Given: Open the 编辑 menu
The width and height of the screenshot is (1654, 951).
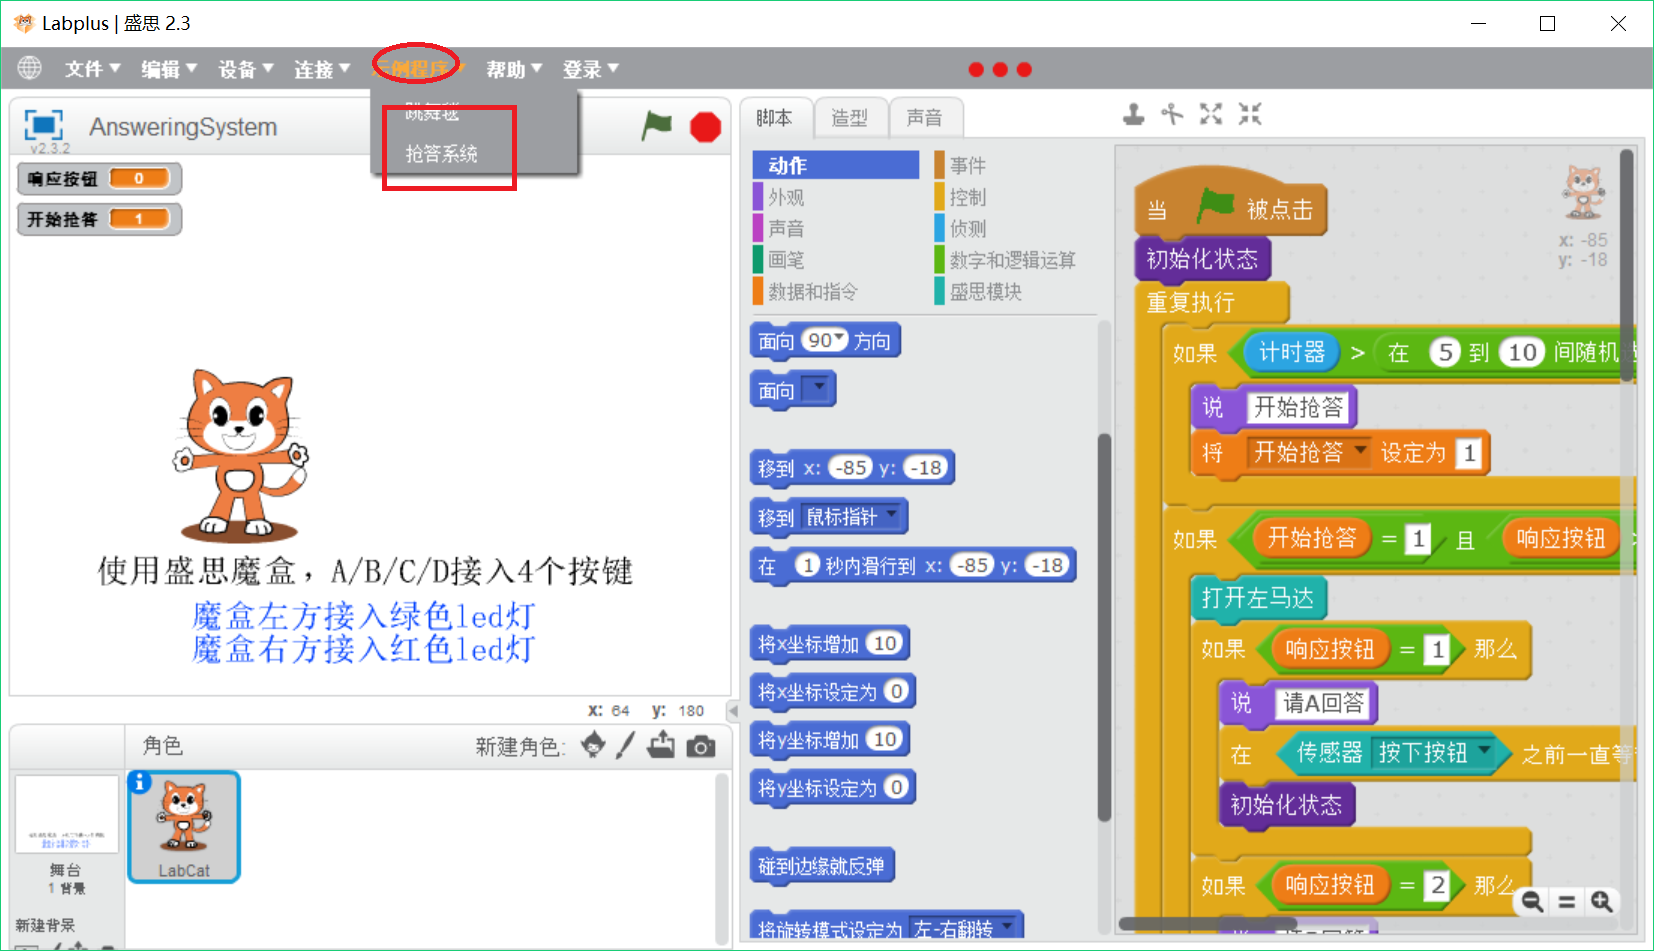Looking at the screenshot, I should click(x=168, y=69).
